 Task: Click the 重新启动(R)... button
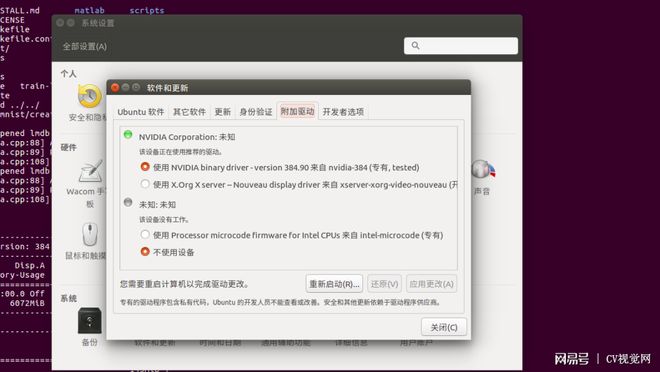(x=334, y=284)
